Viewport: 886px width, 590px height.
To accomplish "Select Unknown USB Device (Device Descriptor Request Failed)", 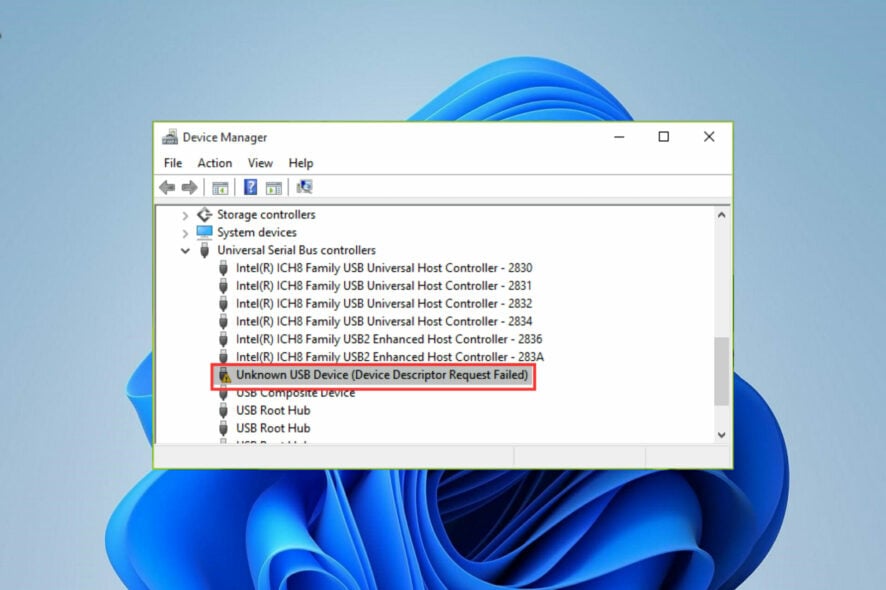I will tap(382, 375).
